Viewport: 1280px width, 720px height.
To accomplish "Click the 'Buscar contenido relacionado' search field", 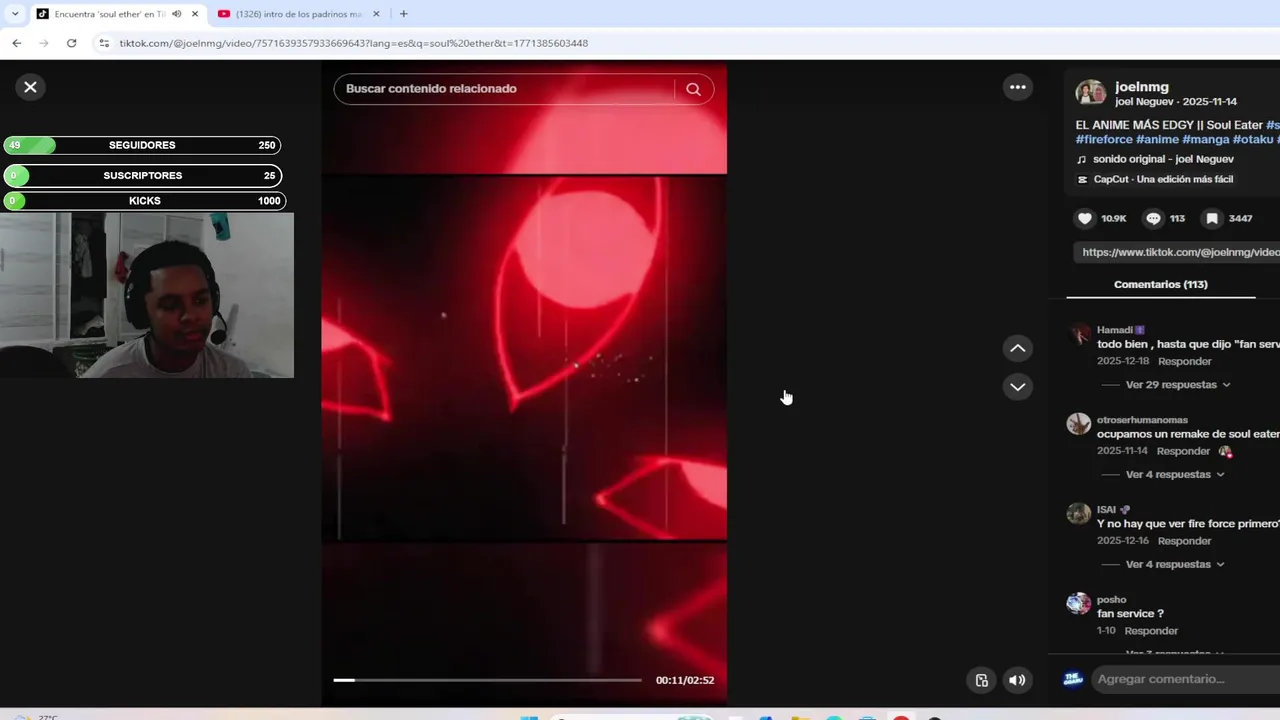I will 506,89.
